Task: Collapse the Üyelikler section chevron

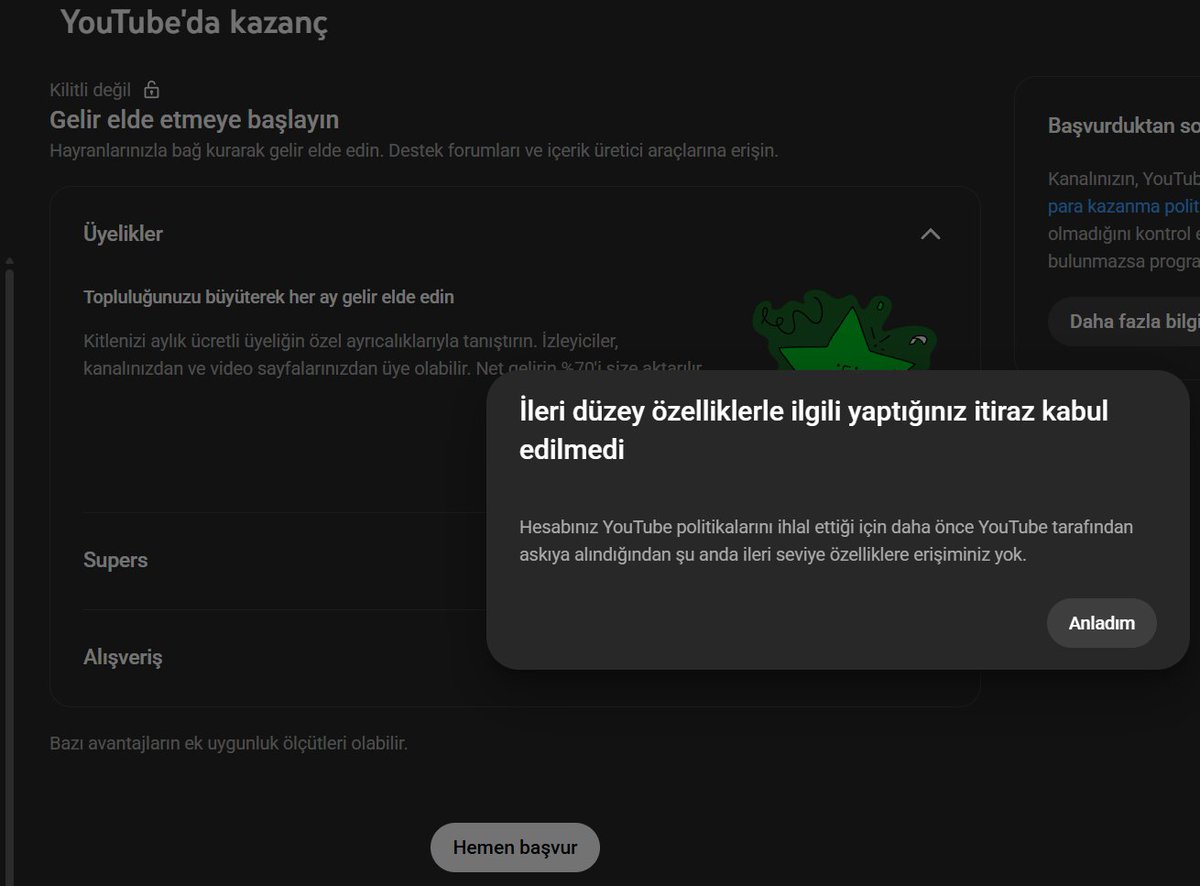Action: [930, 234]
